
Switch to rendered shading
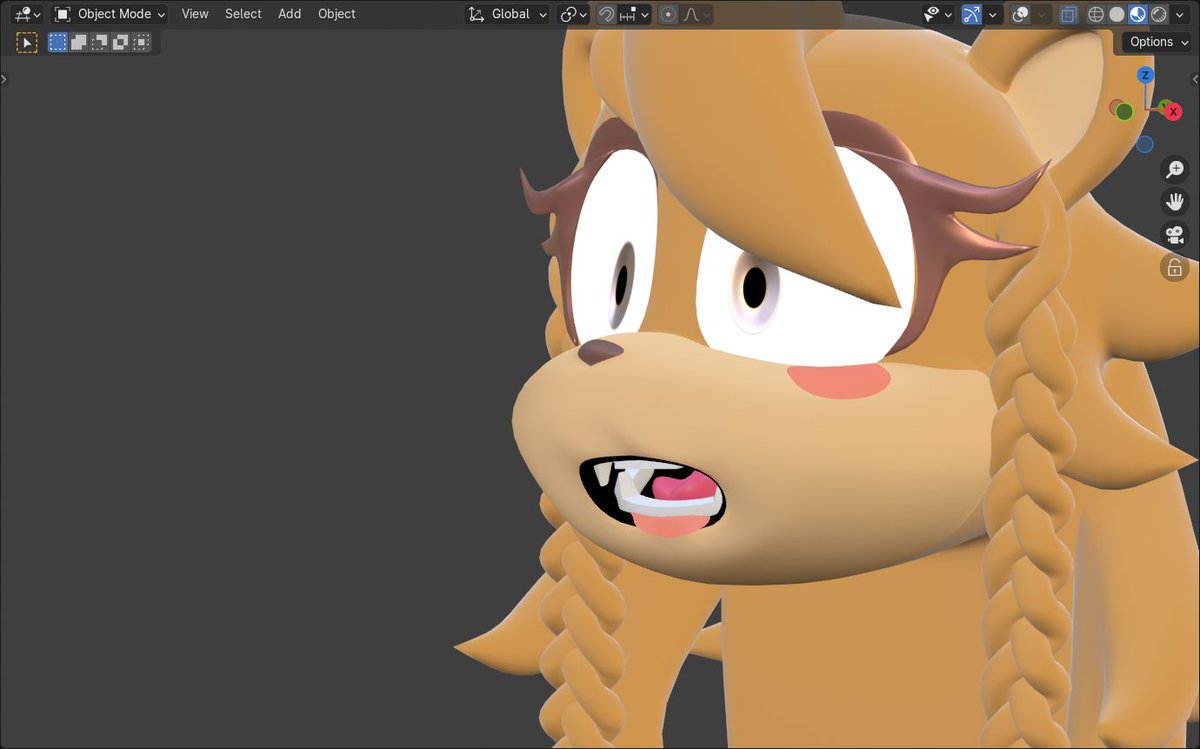tap(1158, 14)
